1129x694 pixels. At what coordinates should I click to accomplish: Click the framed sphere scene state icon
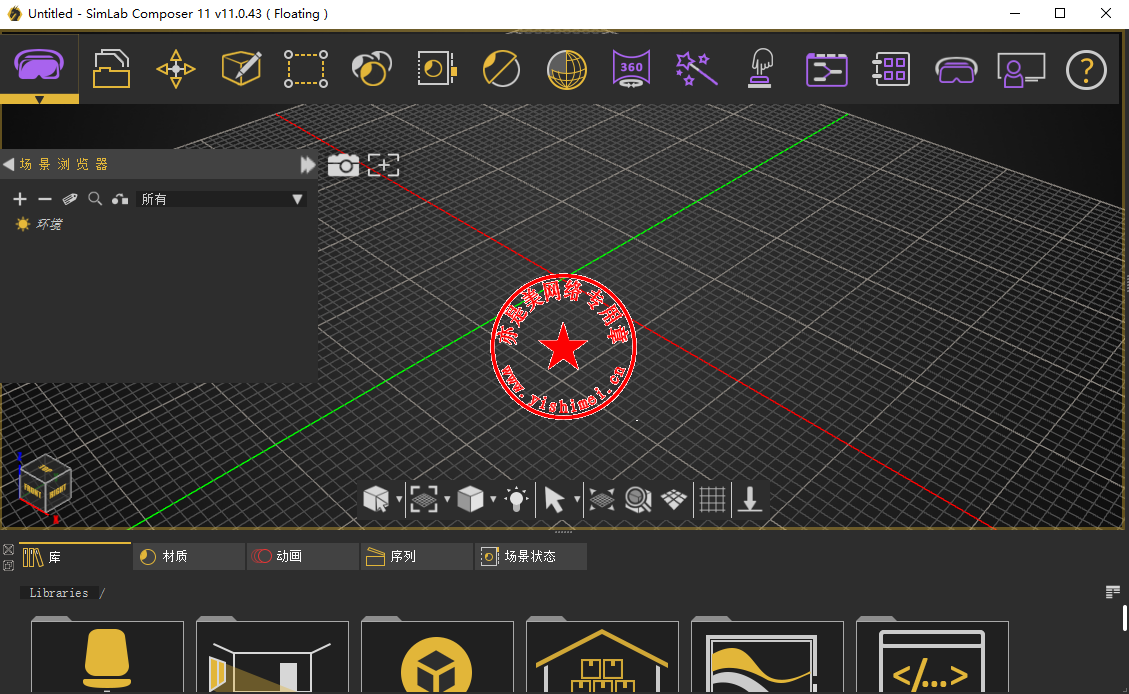click(x=436, y=69)
